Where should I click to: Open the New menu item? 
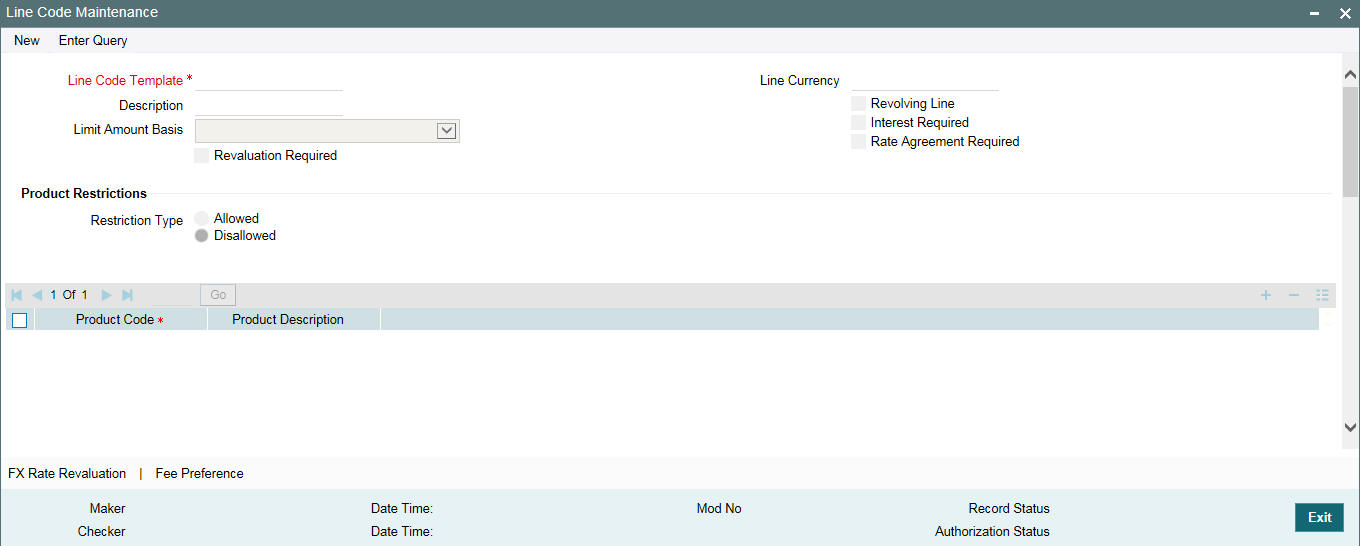pyautogui.click(x=27, y=41)
